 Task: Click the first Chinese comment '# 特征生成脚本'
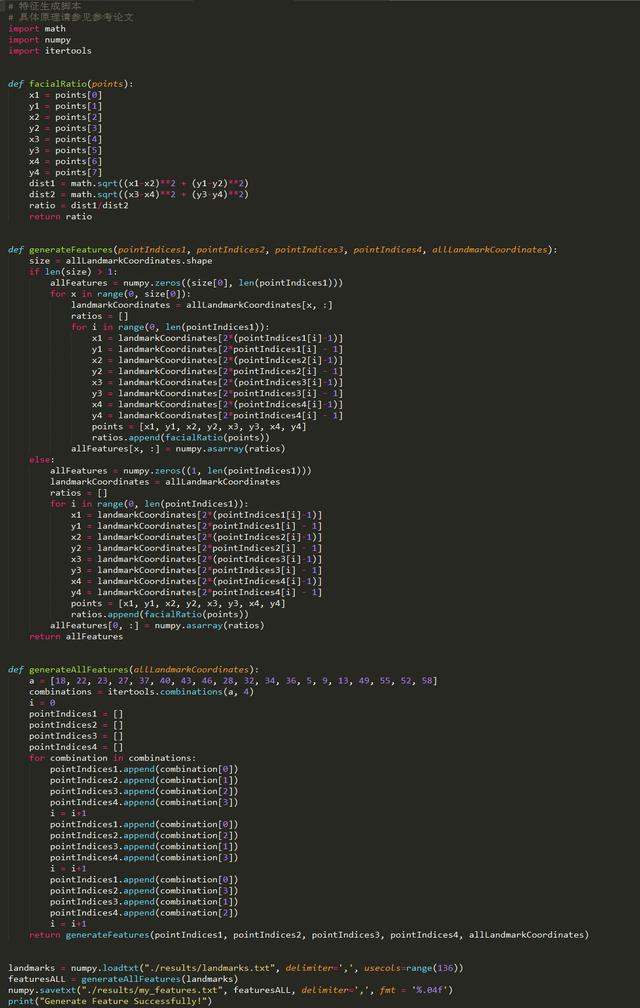coord(45,6)
